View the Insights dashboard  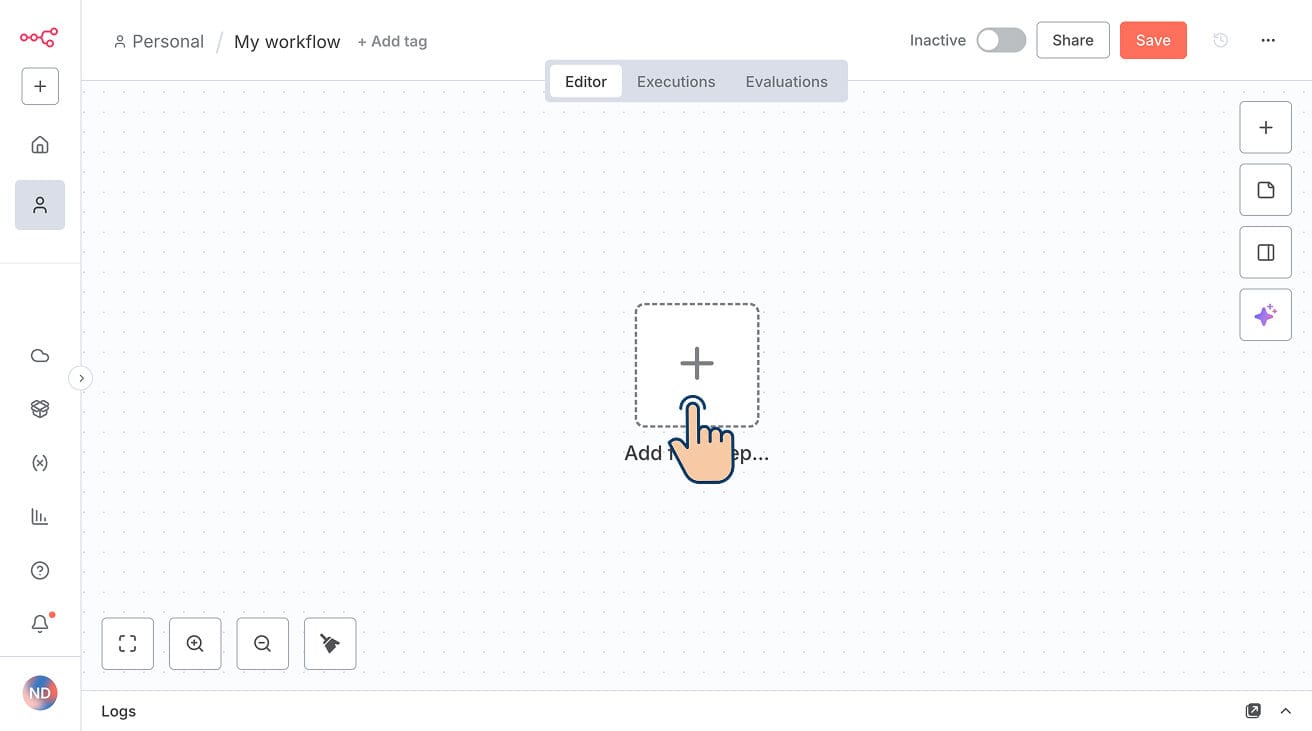[x=40, y=516]
